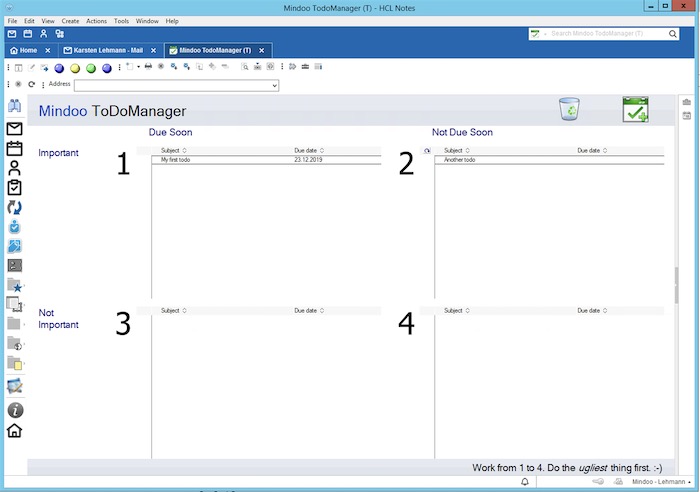Click the Replication arrows icon in sidebar

tap(14, 207)
